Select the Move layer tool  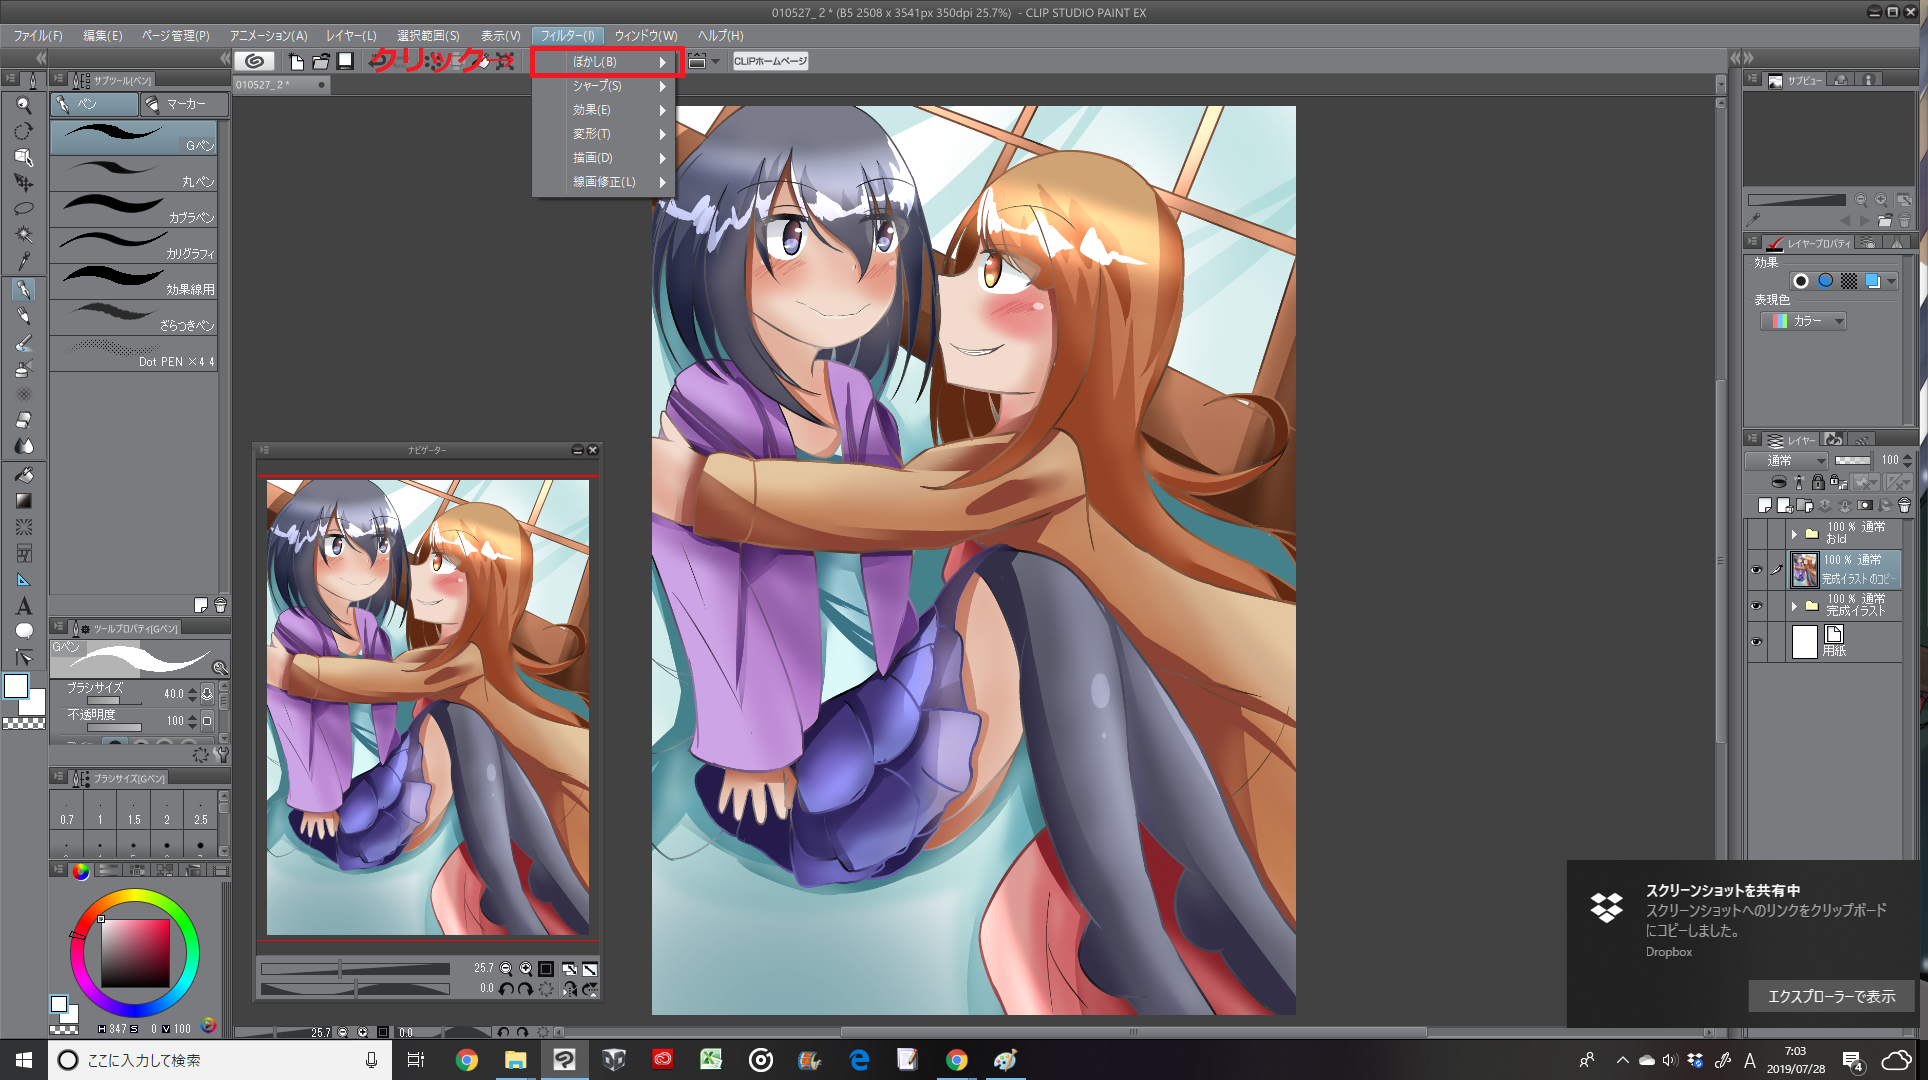(x=24, y=183)
